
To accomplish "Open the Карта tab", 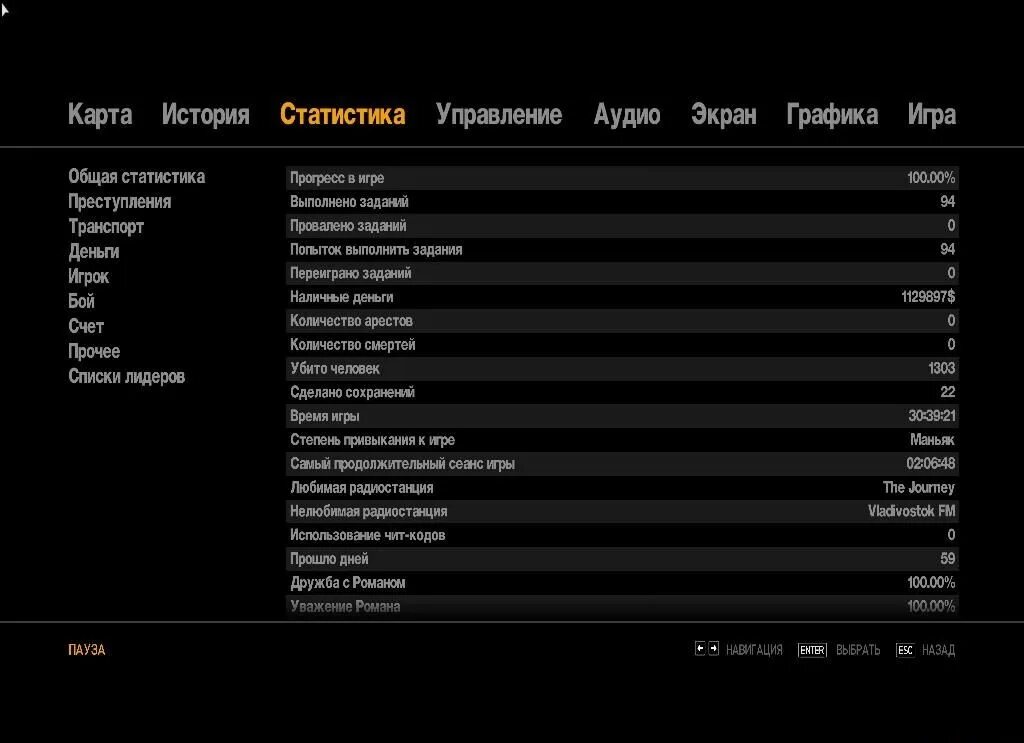I will click(100, 114).
